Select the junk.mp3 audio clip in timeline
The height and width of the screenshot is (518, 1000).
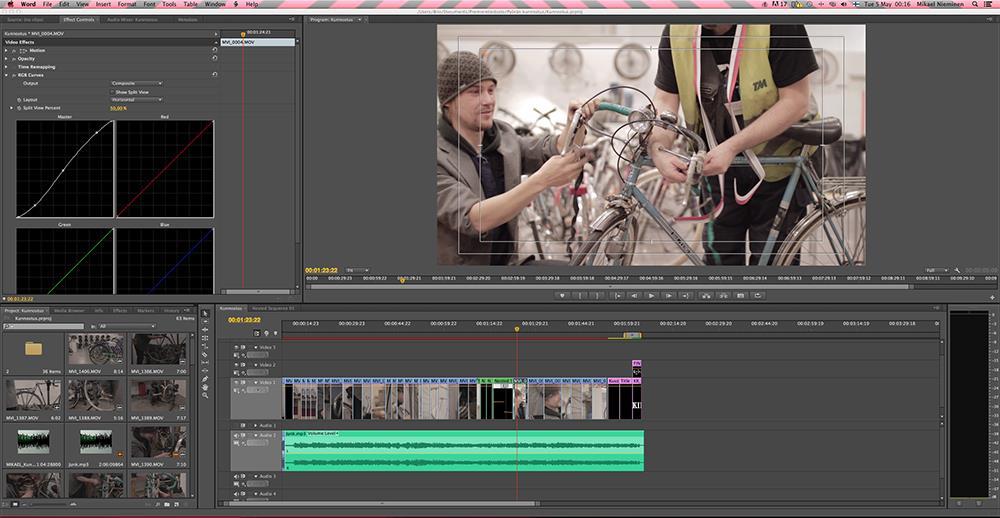click(x=463, y=451)
